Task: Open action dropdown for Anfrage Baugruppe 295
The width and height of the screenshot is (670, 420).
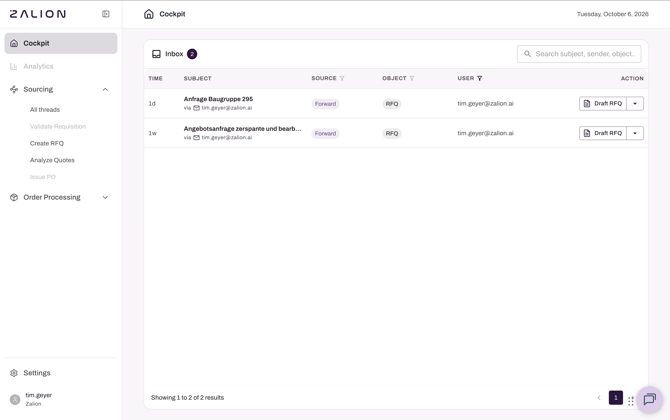Action: [x=635, y=103]
